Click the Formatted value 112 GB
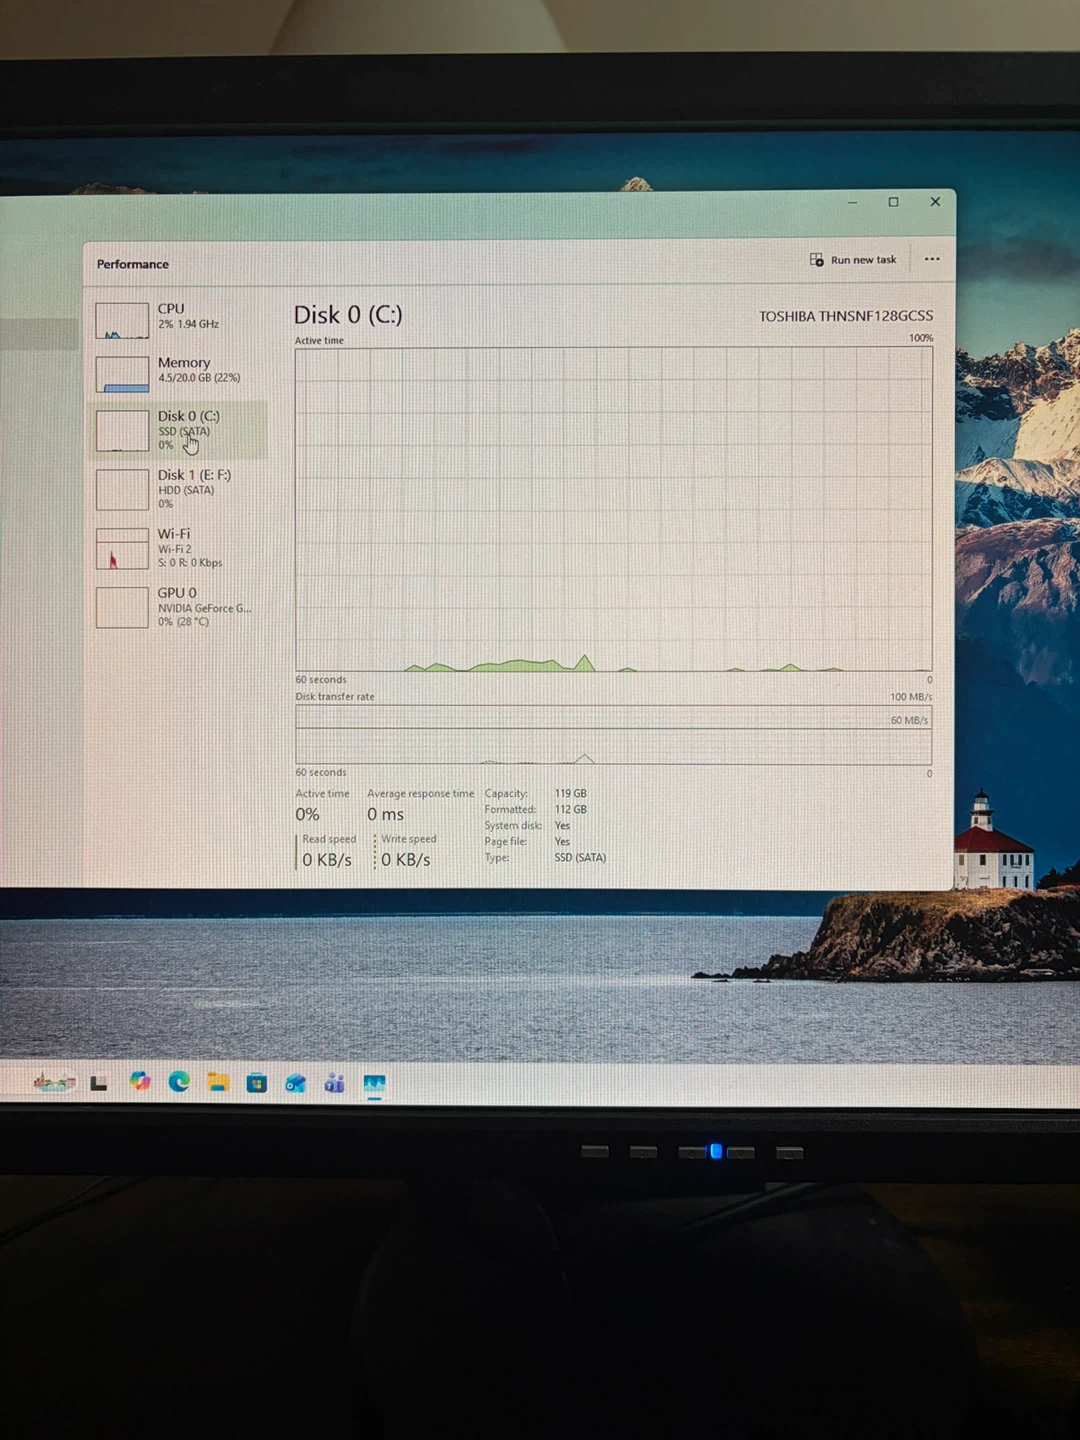Viewport: 1080px width, 1440px height. pos(571,809)
